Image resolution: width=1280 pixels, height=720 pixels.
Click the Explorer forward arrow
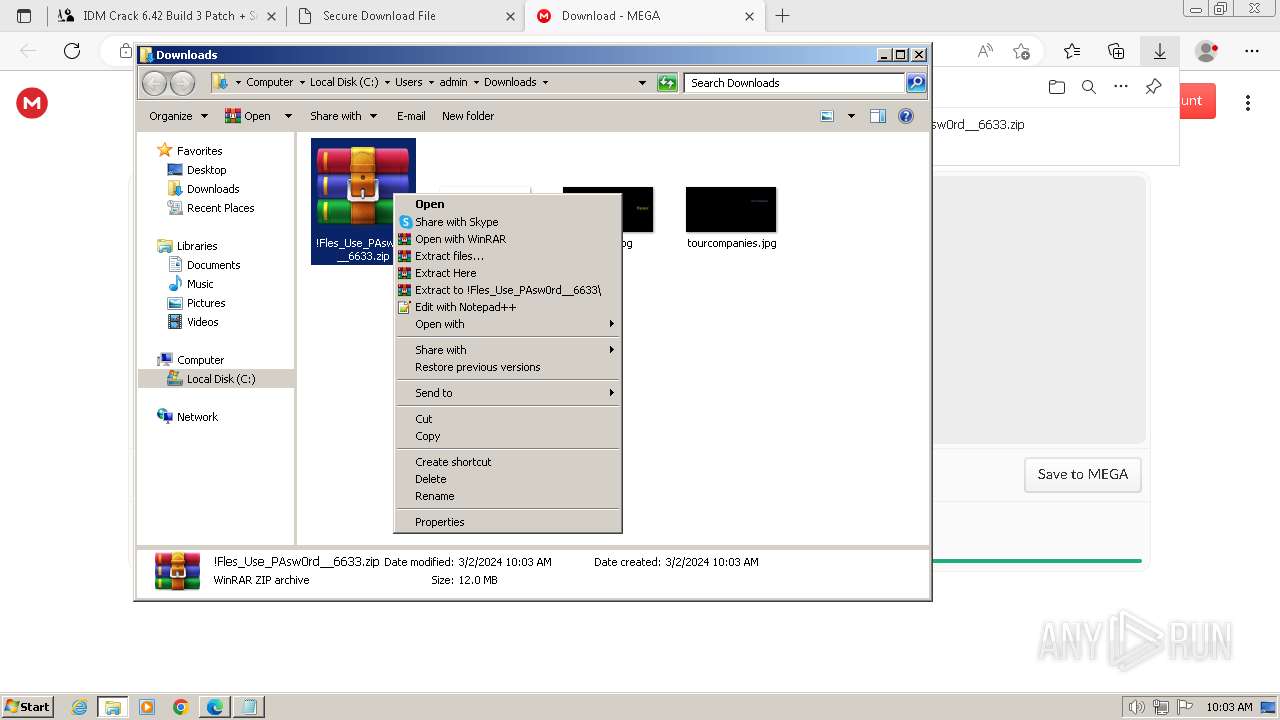[182, 83]
